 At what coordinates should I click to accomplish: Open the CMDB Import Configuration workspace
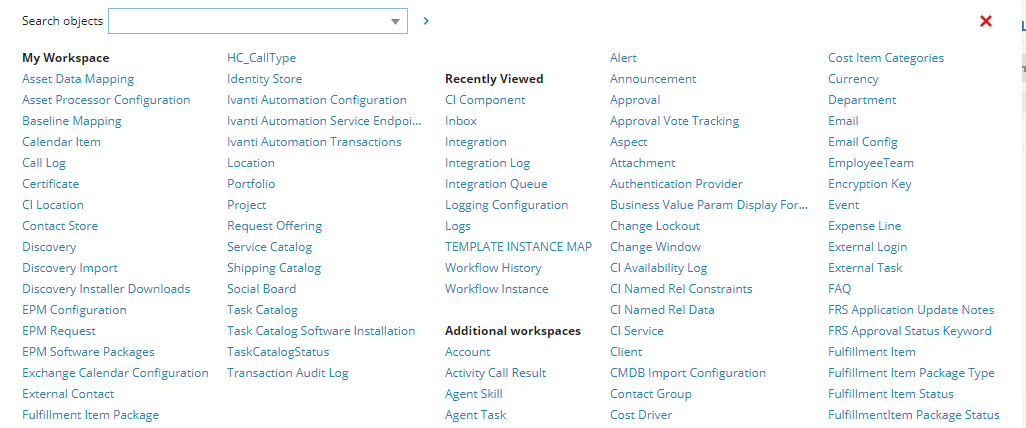point(688,373)
